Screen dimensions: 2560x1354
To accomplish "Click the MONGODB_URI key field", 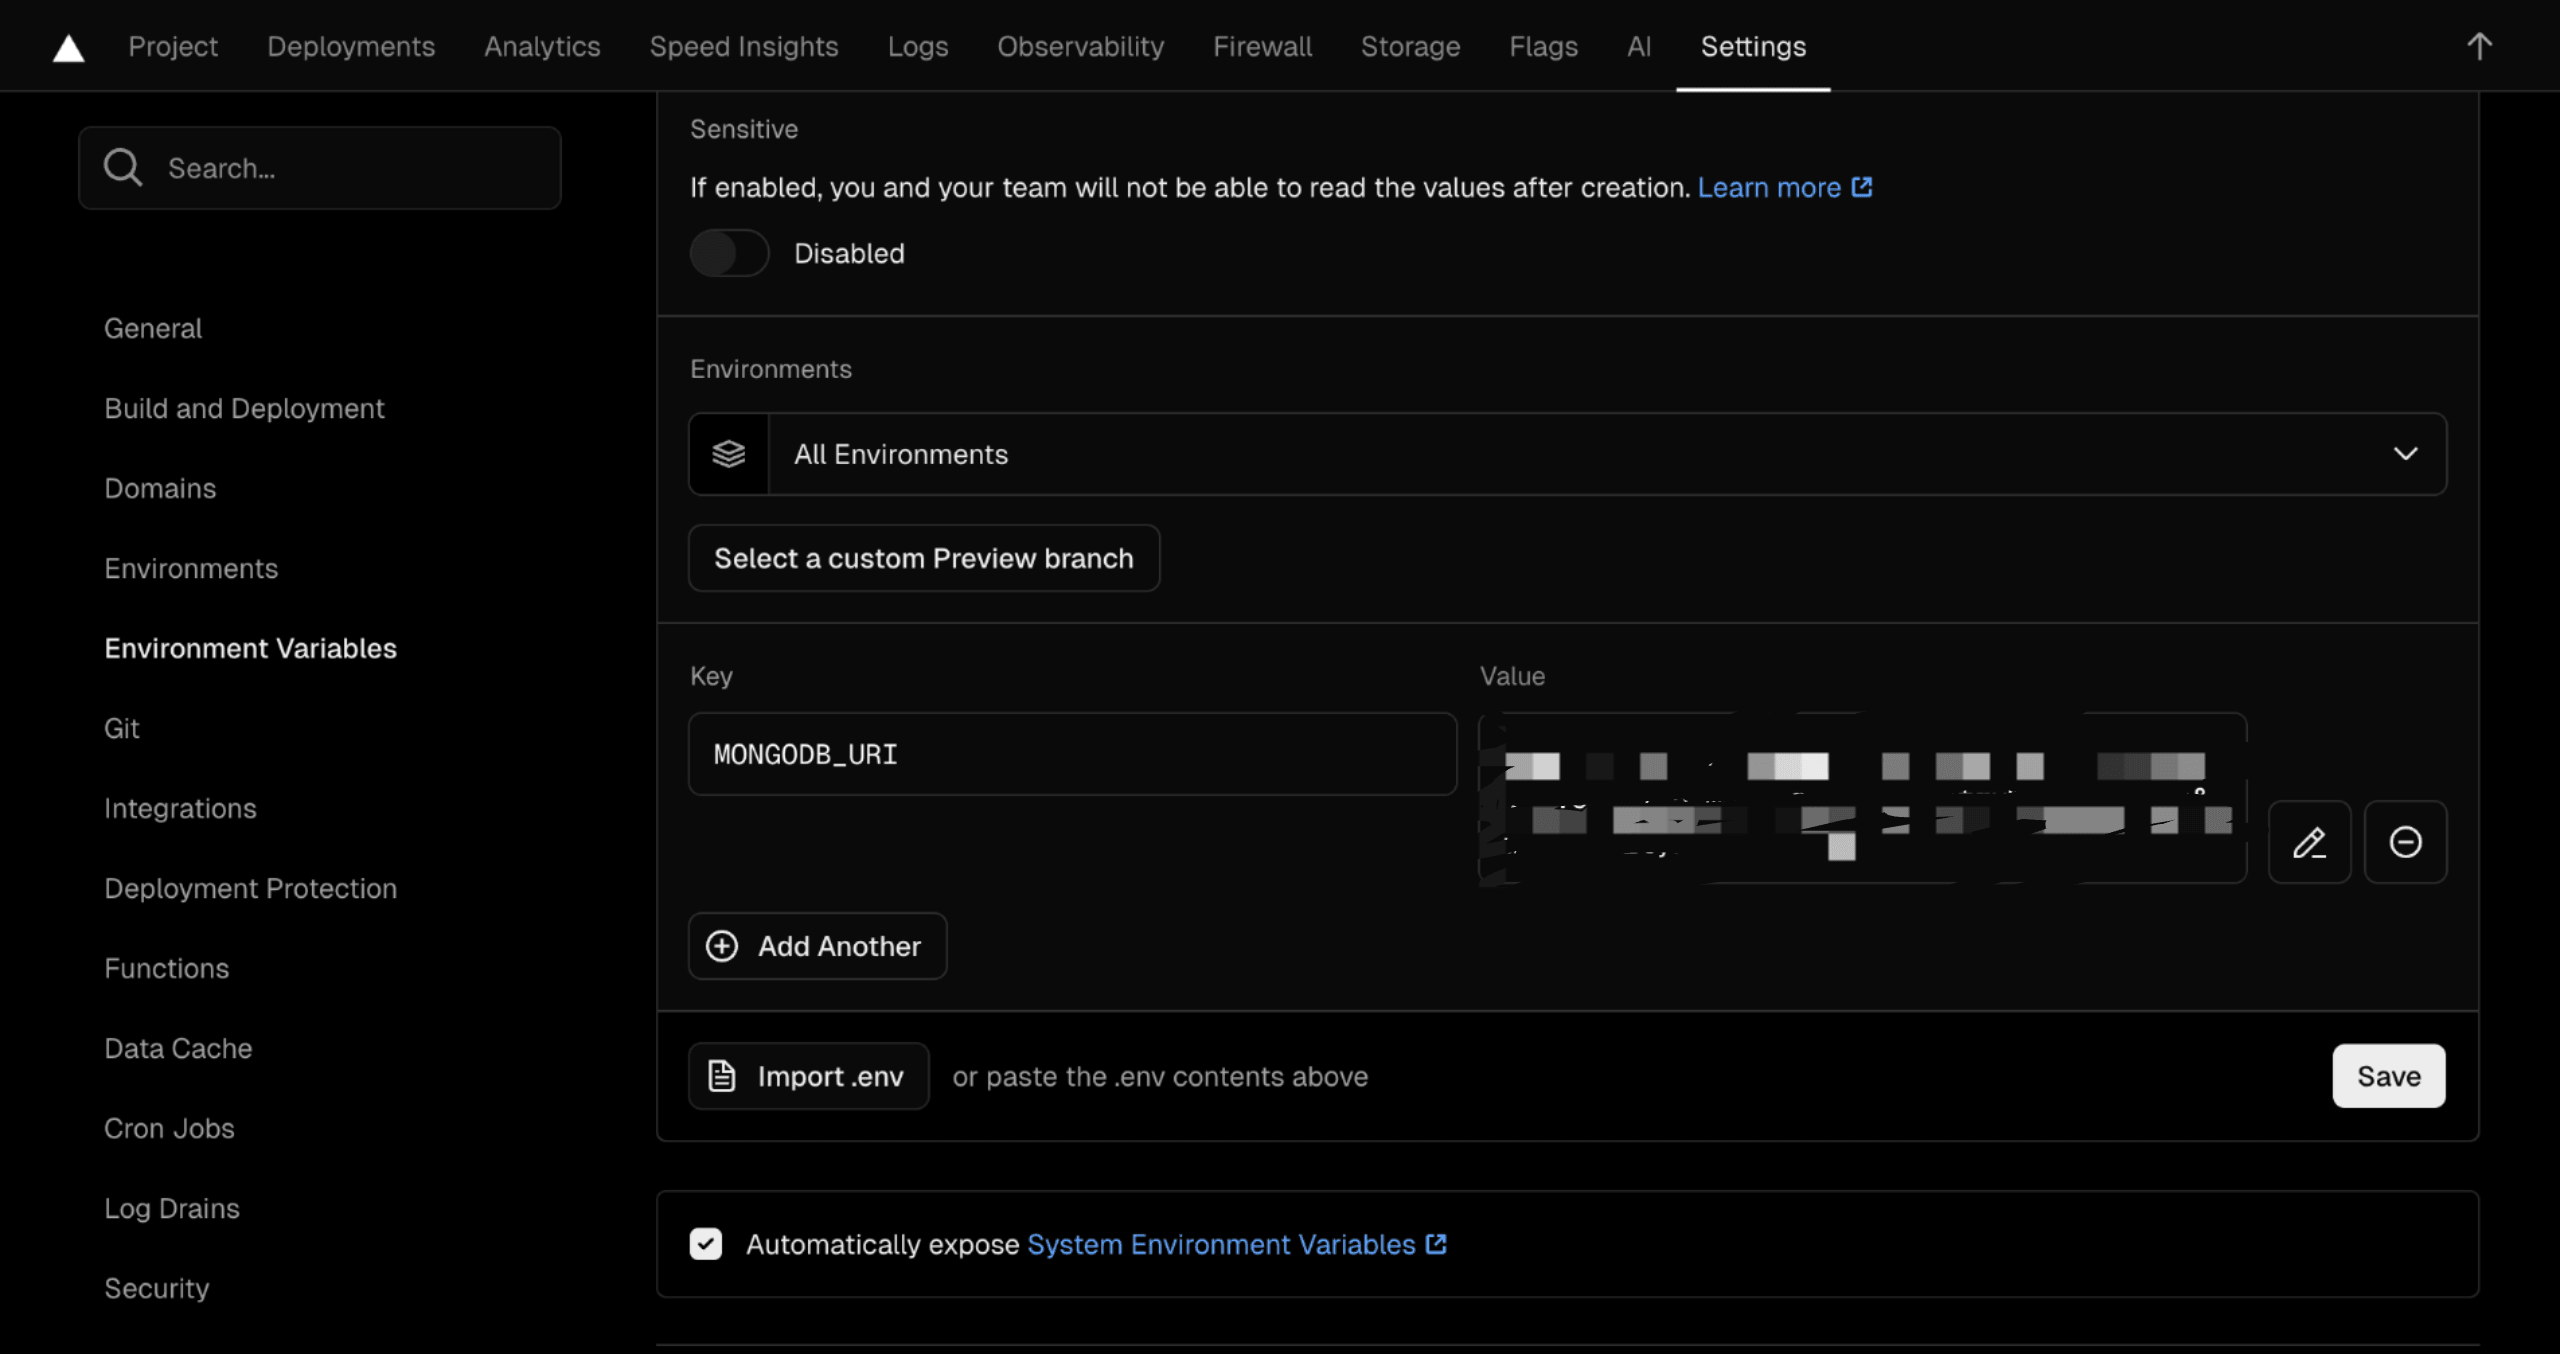I will 1072,754.
